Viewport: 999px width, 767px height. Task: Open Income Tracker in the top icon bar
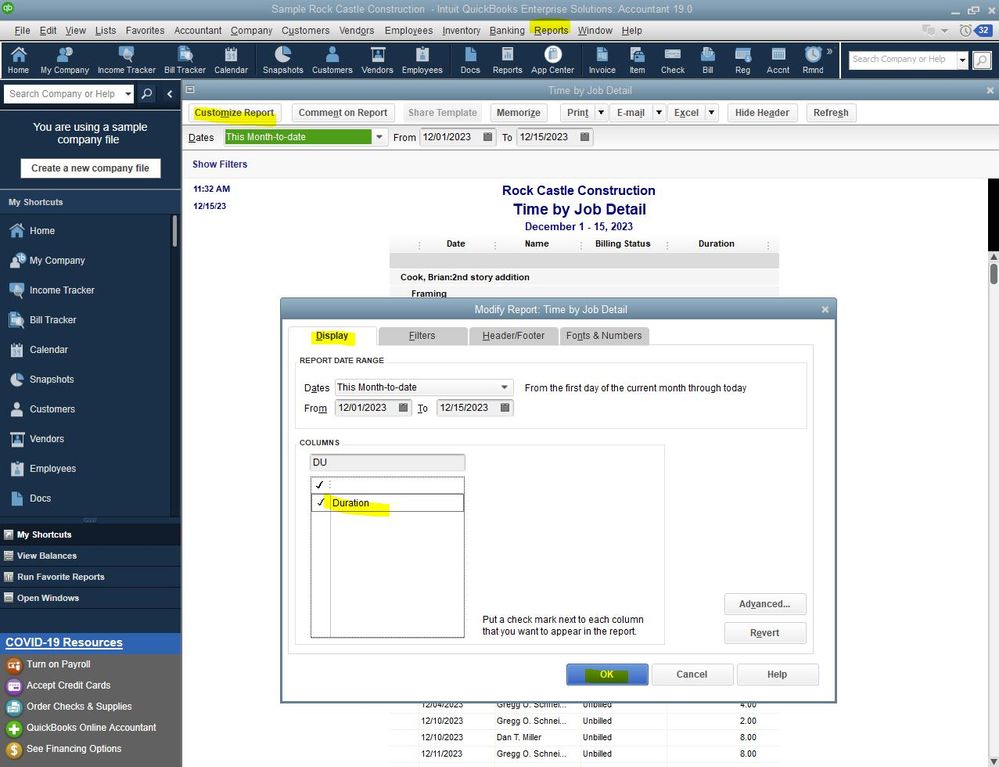(126, 61)
